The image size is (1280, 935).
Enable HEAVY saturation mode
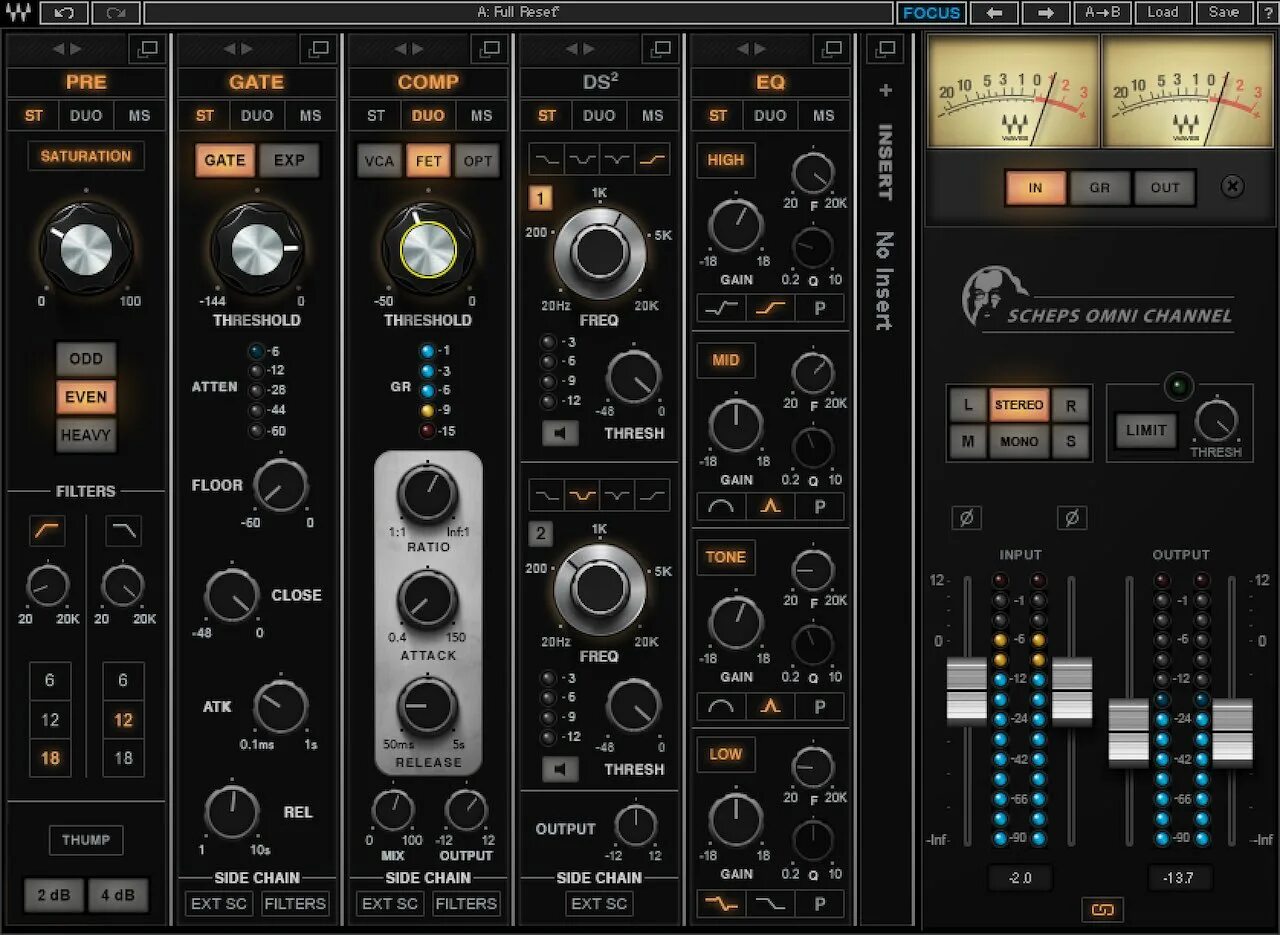click(86, 436)
